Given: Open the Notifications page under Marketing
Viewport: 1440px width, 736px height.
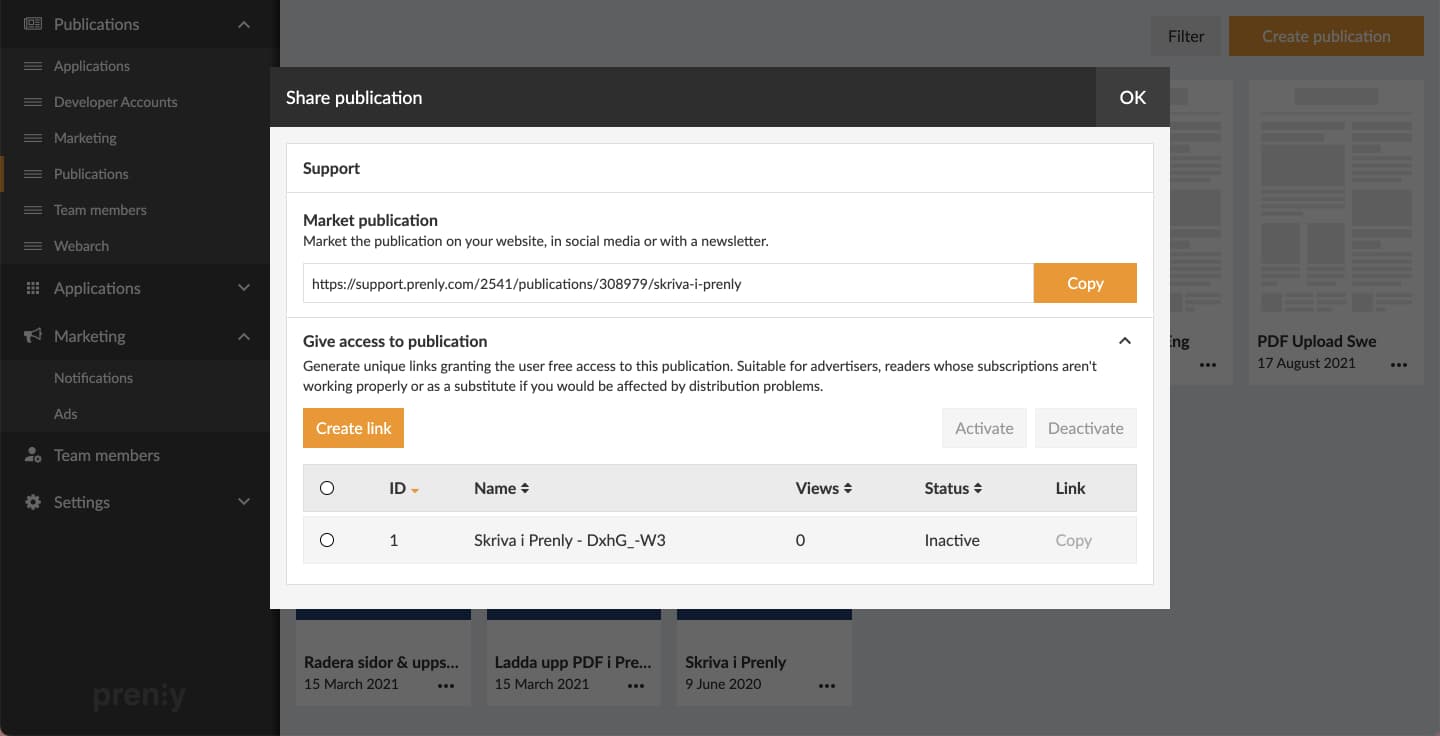Looking at the screenshot, I should coord(93,377).
